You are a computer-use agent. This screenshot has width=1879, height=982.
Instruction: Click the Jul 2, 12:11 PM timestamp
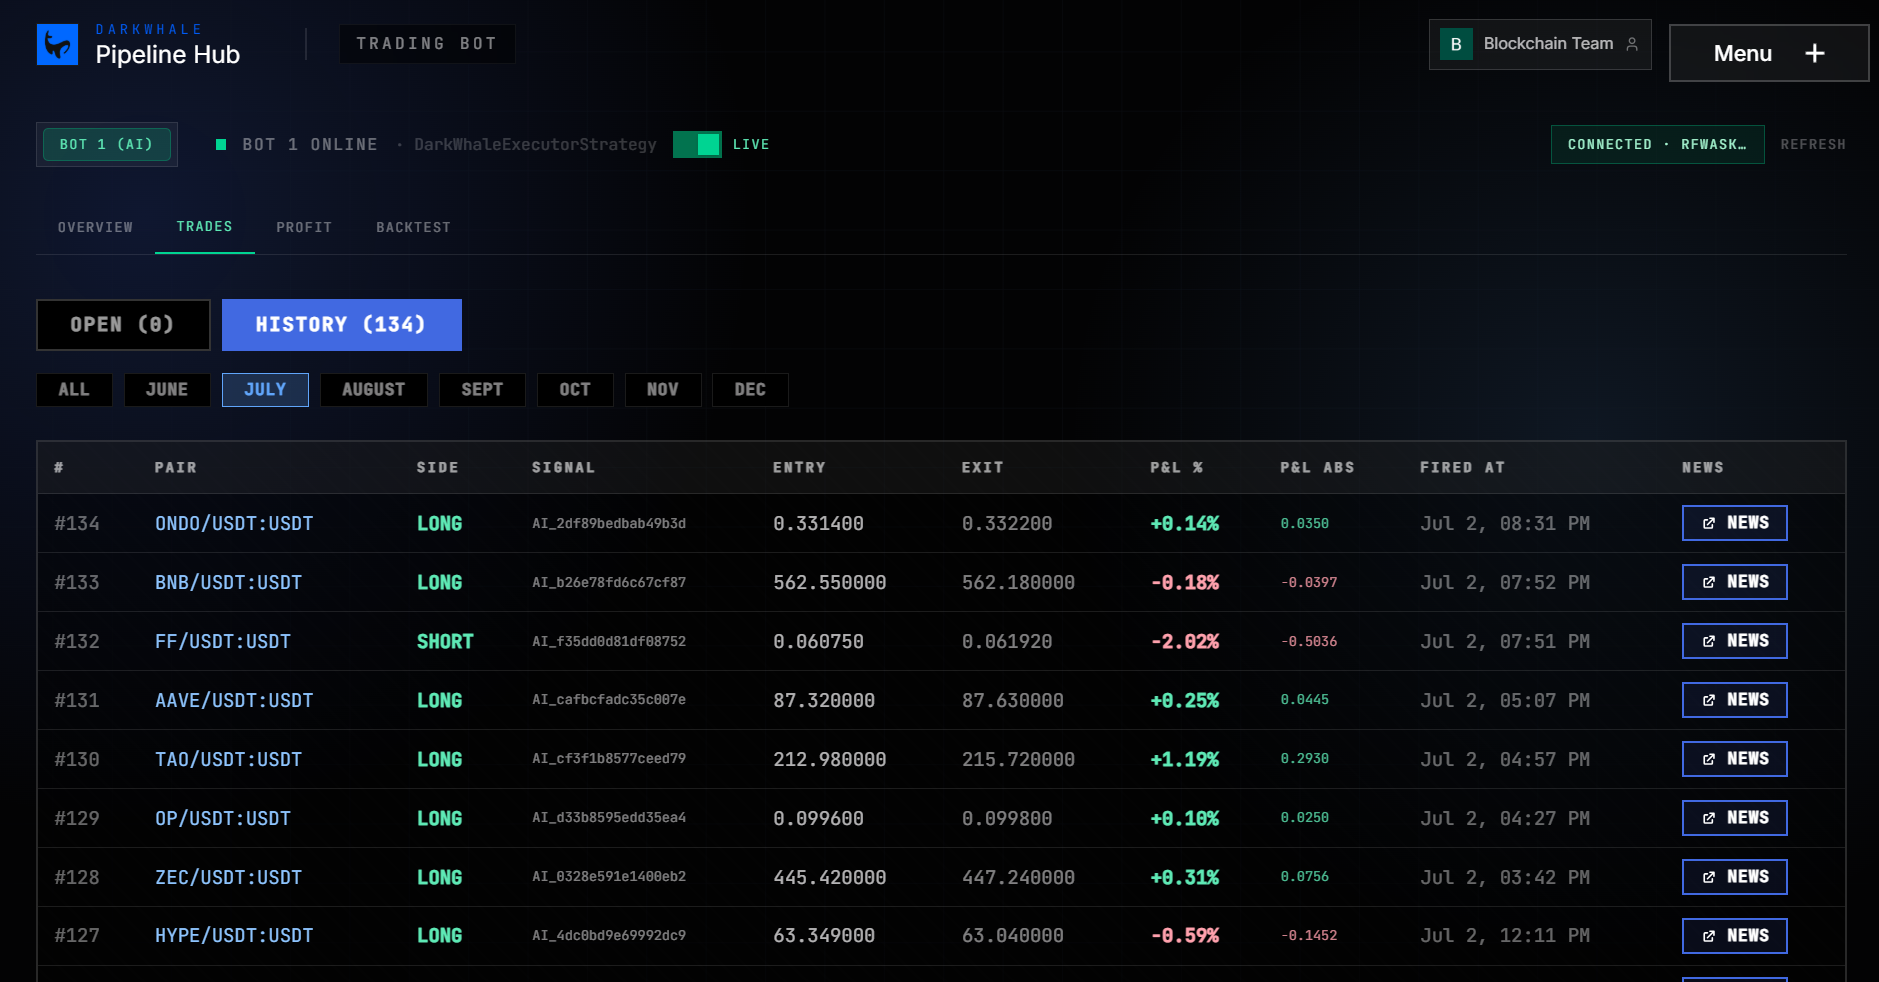coord(1505,936)
